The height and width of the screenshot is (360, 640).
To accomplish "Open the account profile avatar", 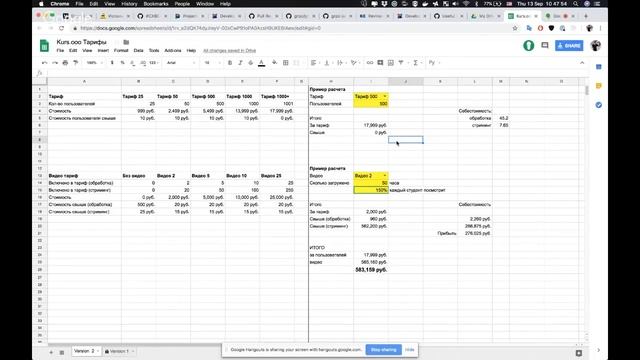I will 596,45.
